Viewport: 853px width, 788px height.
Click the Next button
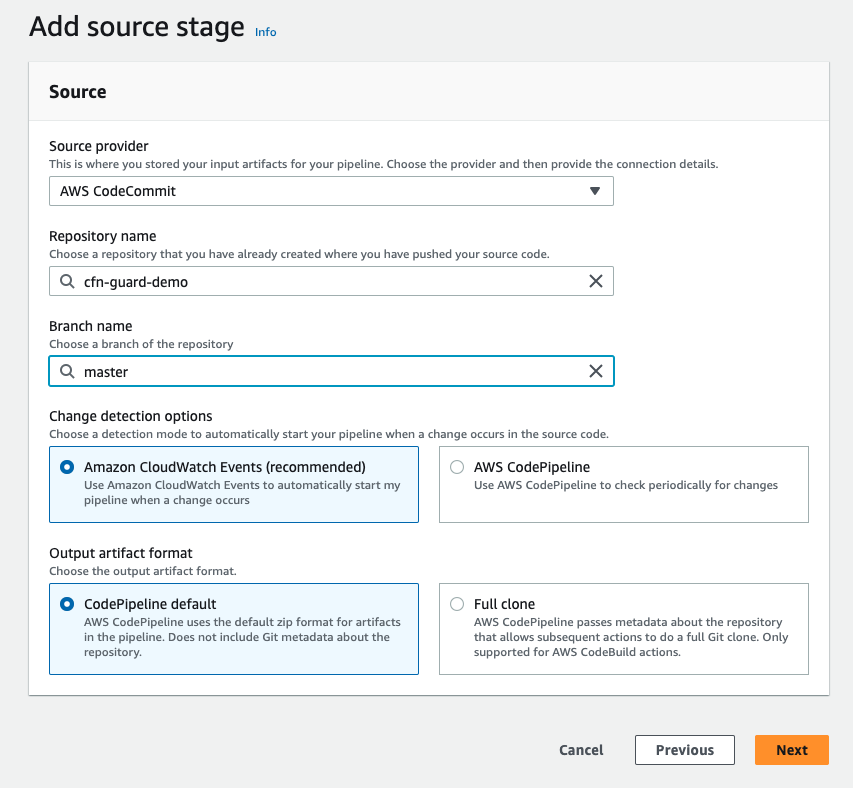(x=792, y=750)
